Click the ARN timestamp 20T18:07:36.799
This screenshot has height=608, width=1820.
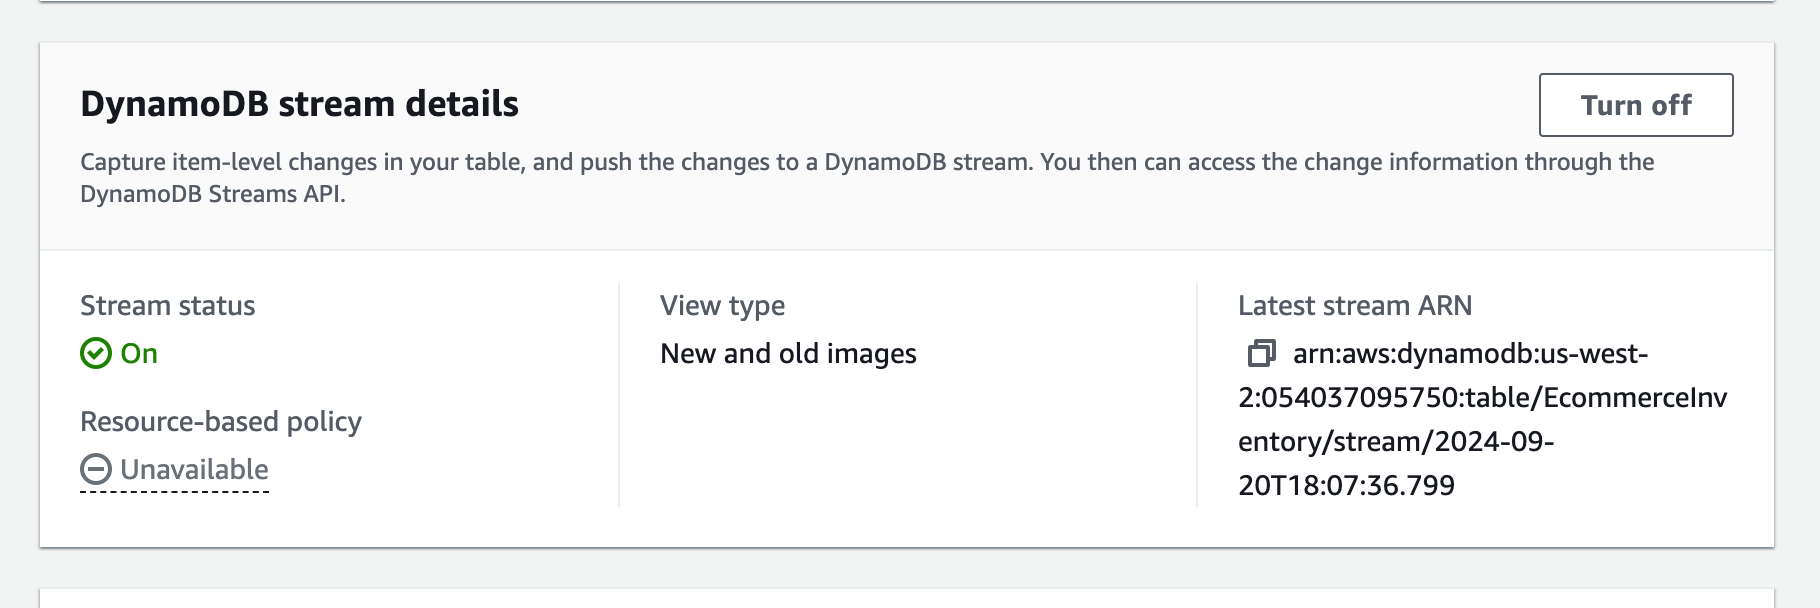click(x=1346, y=485)
